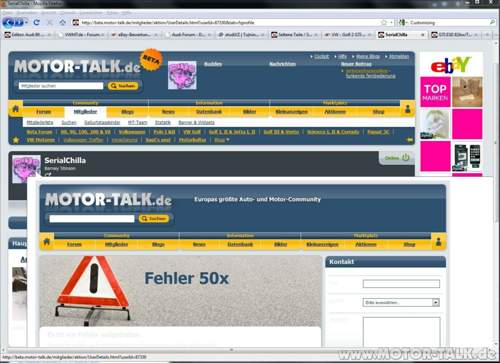
Task: Reload the page with the refresh icon
Action: (37, 22)
